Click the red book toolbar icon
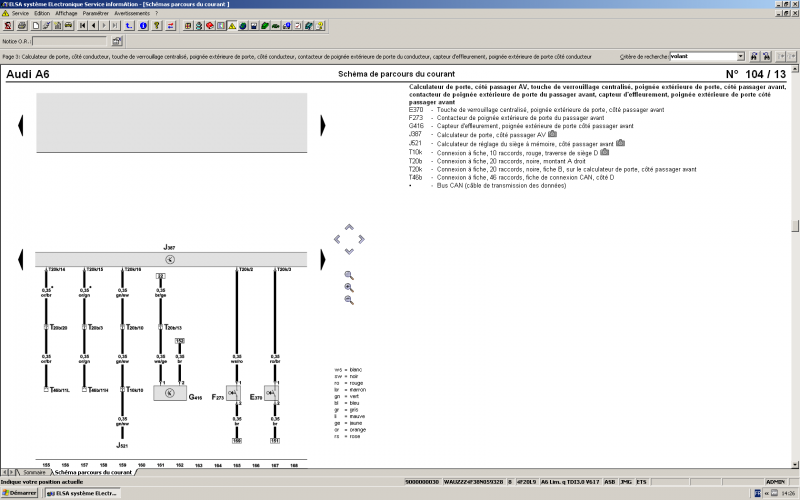This screenshot has width=800, height=500. 210,26
